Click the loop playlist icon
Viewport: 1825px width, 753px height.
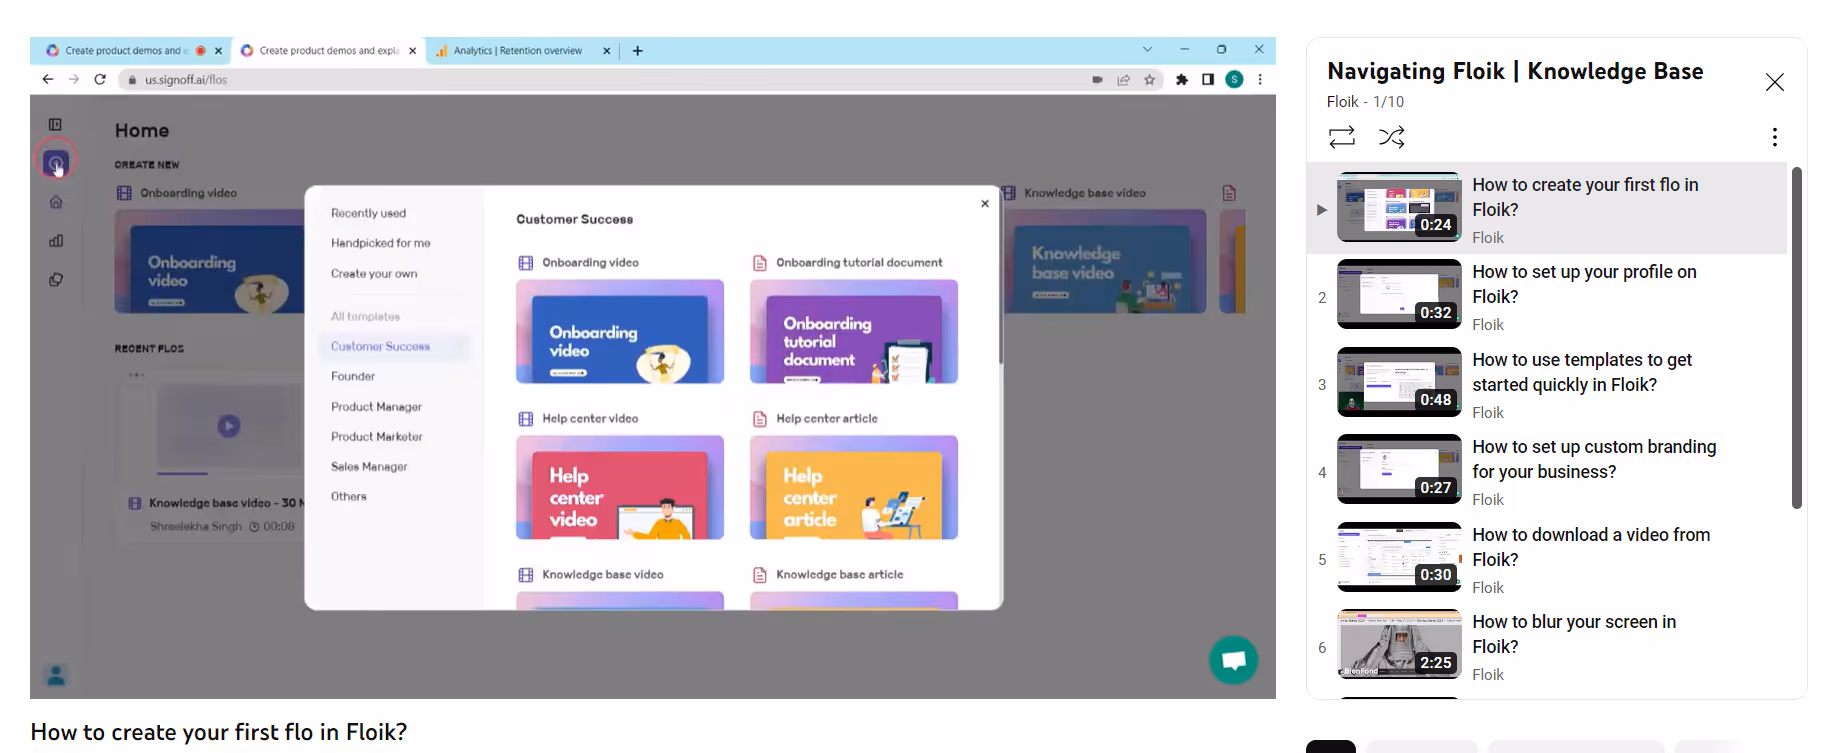1341,137
